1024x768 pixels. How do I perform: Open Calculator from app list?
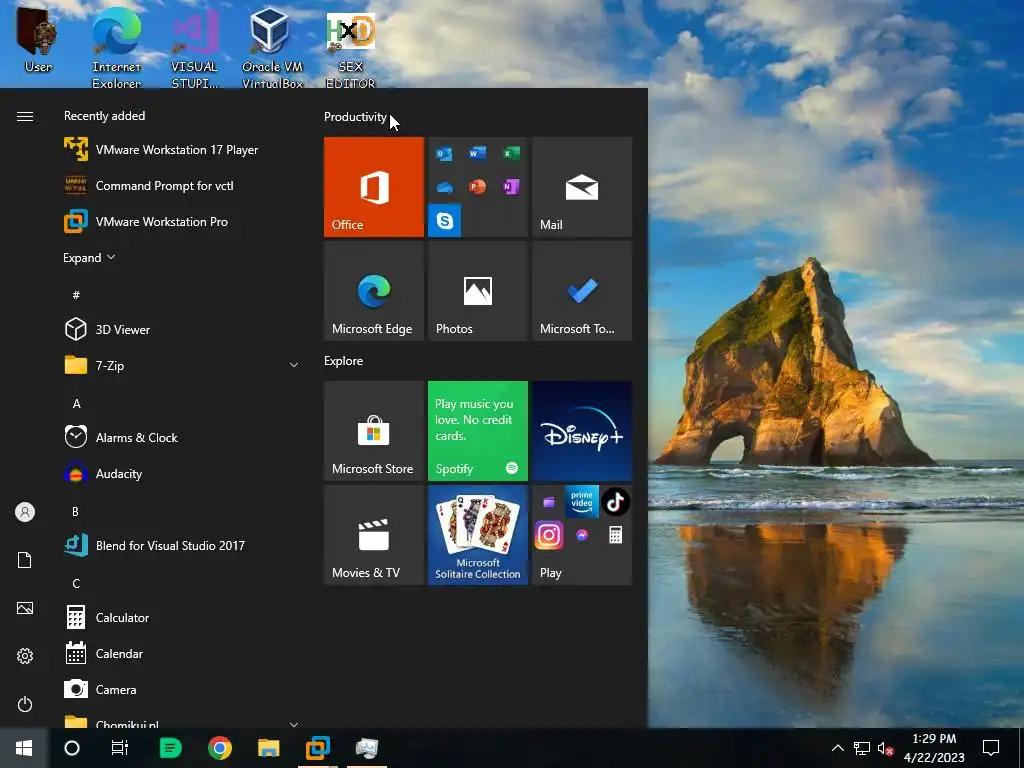click(176, 617)
